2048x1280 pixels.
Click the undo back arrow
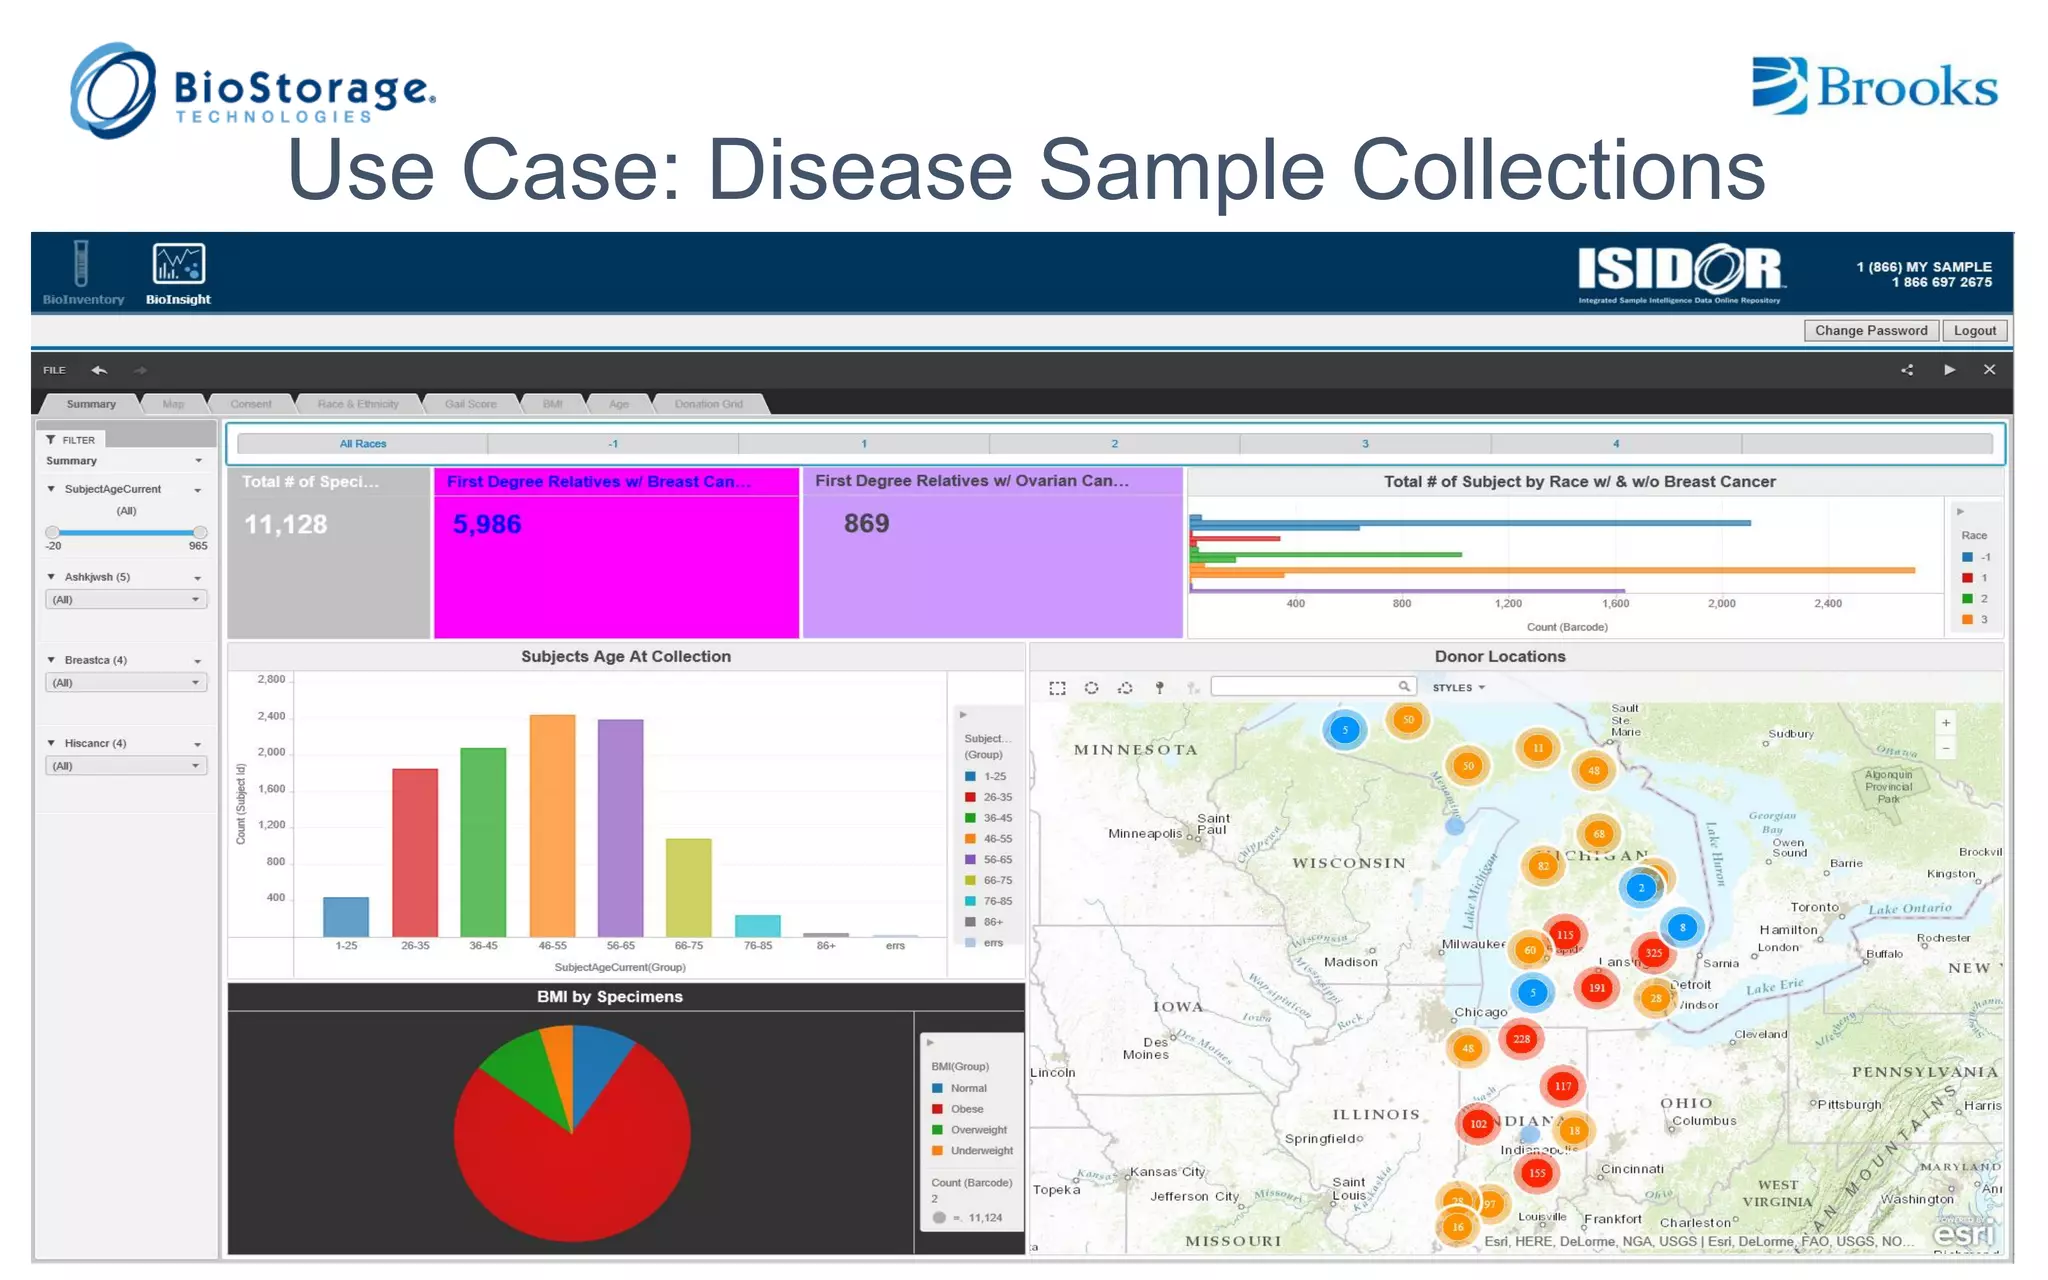(x=99, y=370)
